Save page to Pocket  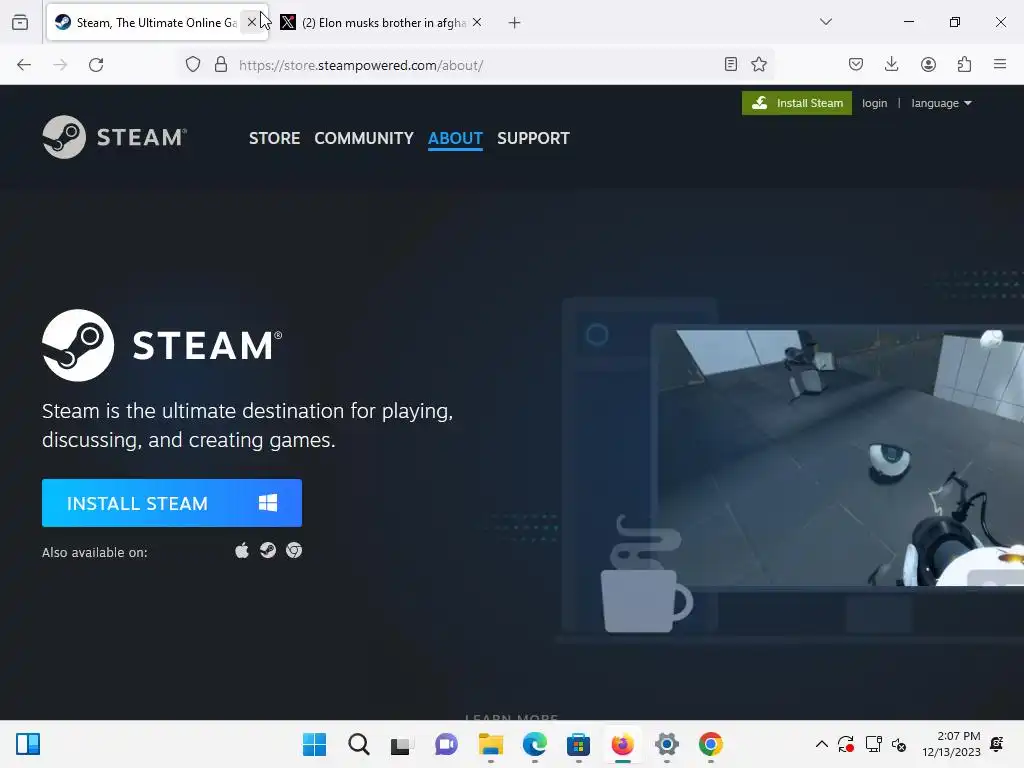856,64
